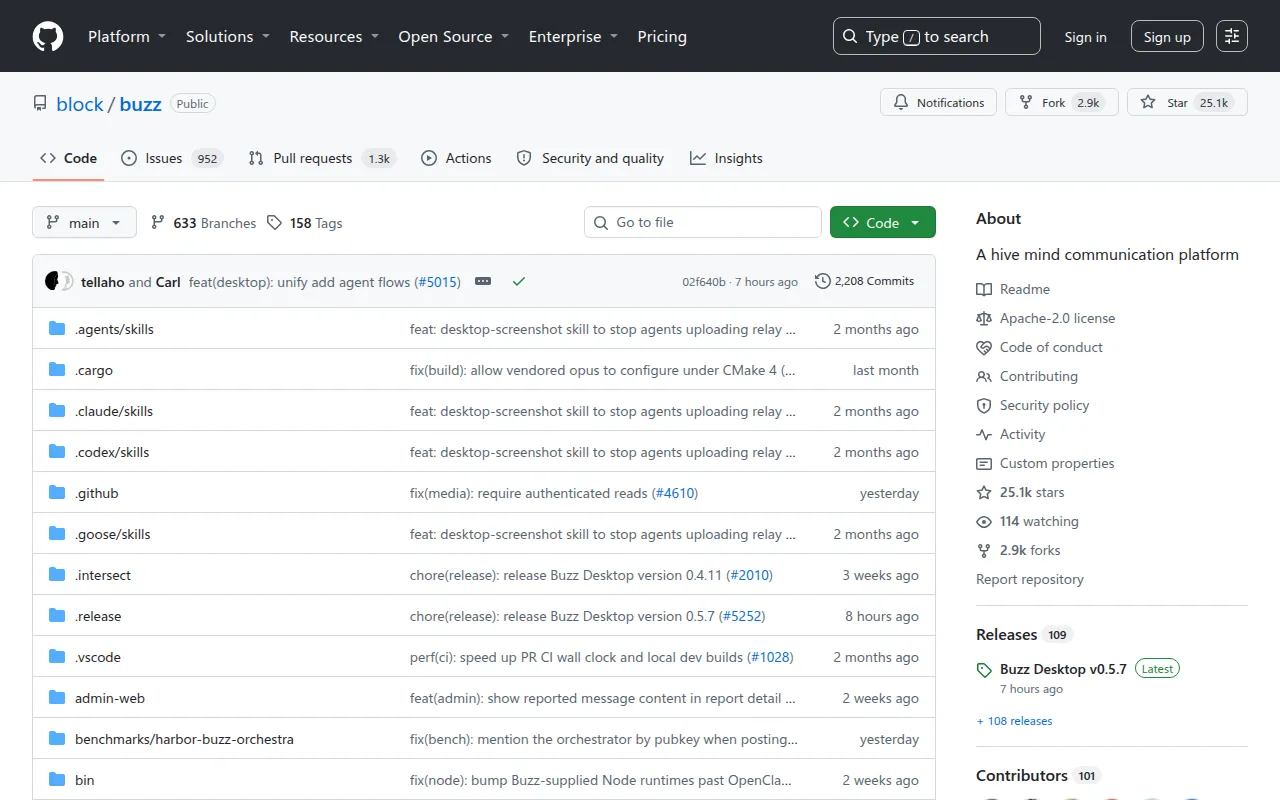
Task: Open pull request #2010 link
Action: [x=750, y=575]
